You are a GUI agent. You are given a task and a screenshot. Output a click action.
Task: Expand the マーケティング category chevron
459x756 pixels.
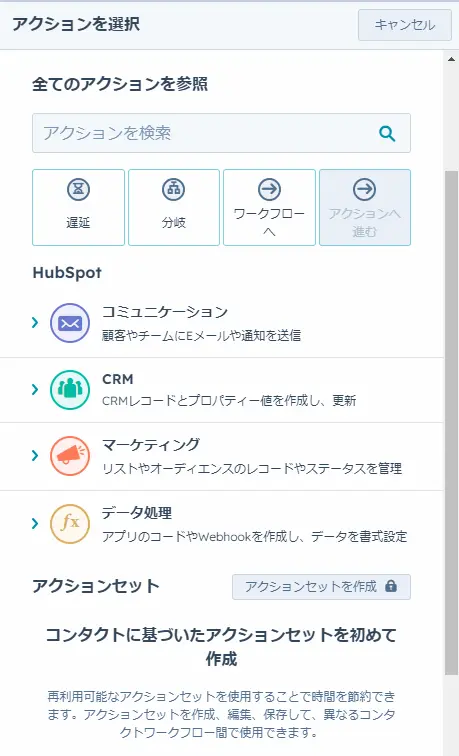coord(35,455)
